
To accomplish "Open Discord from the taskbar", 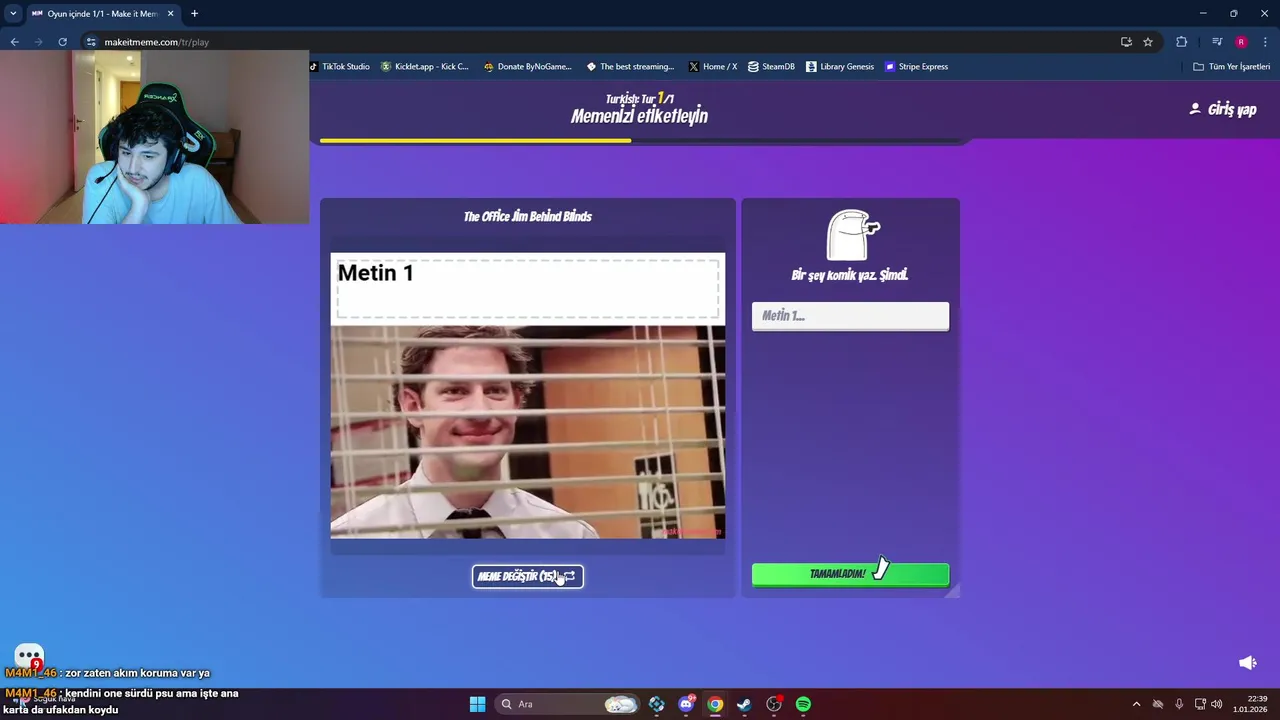I will (x=686, y=704).
